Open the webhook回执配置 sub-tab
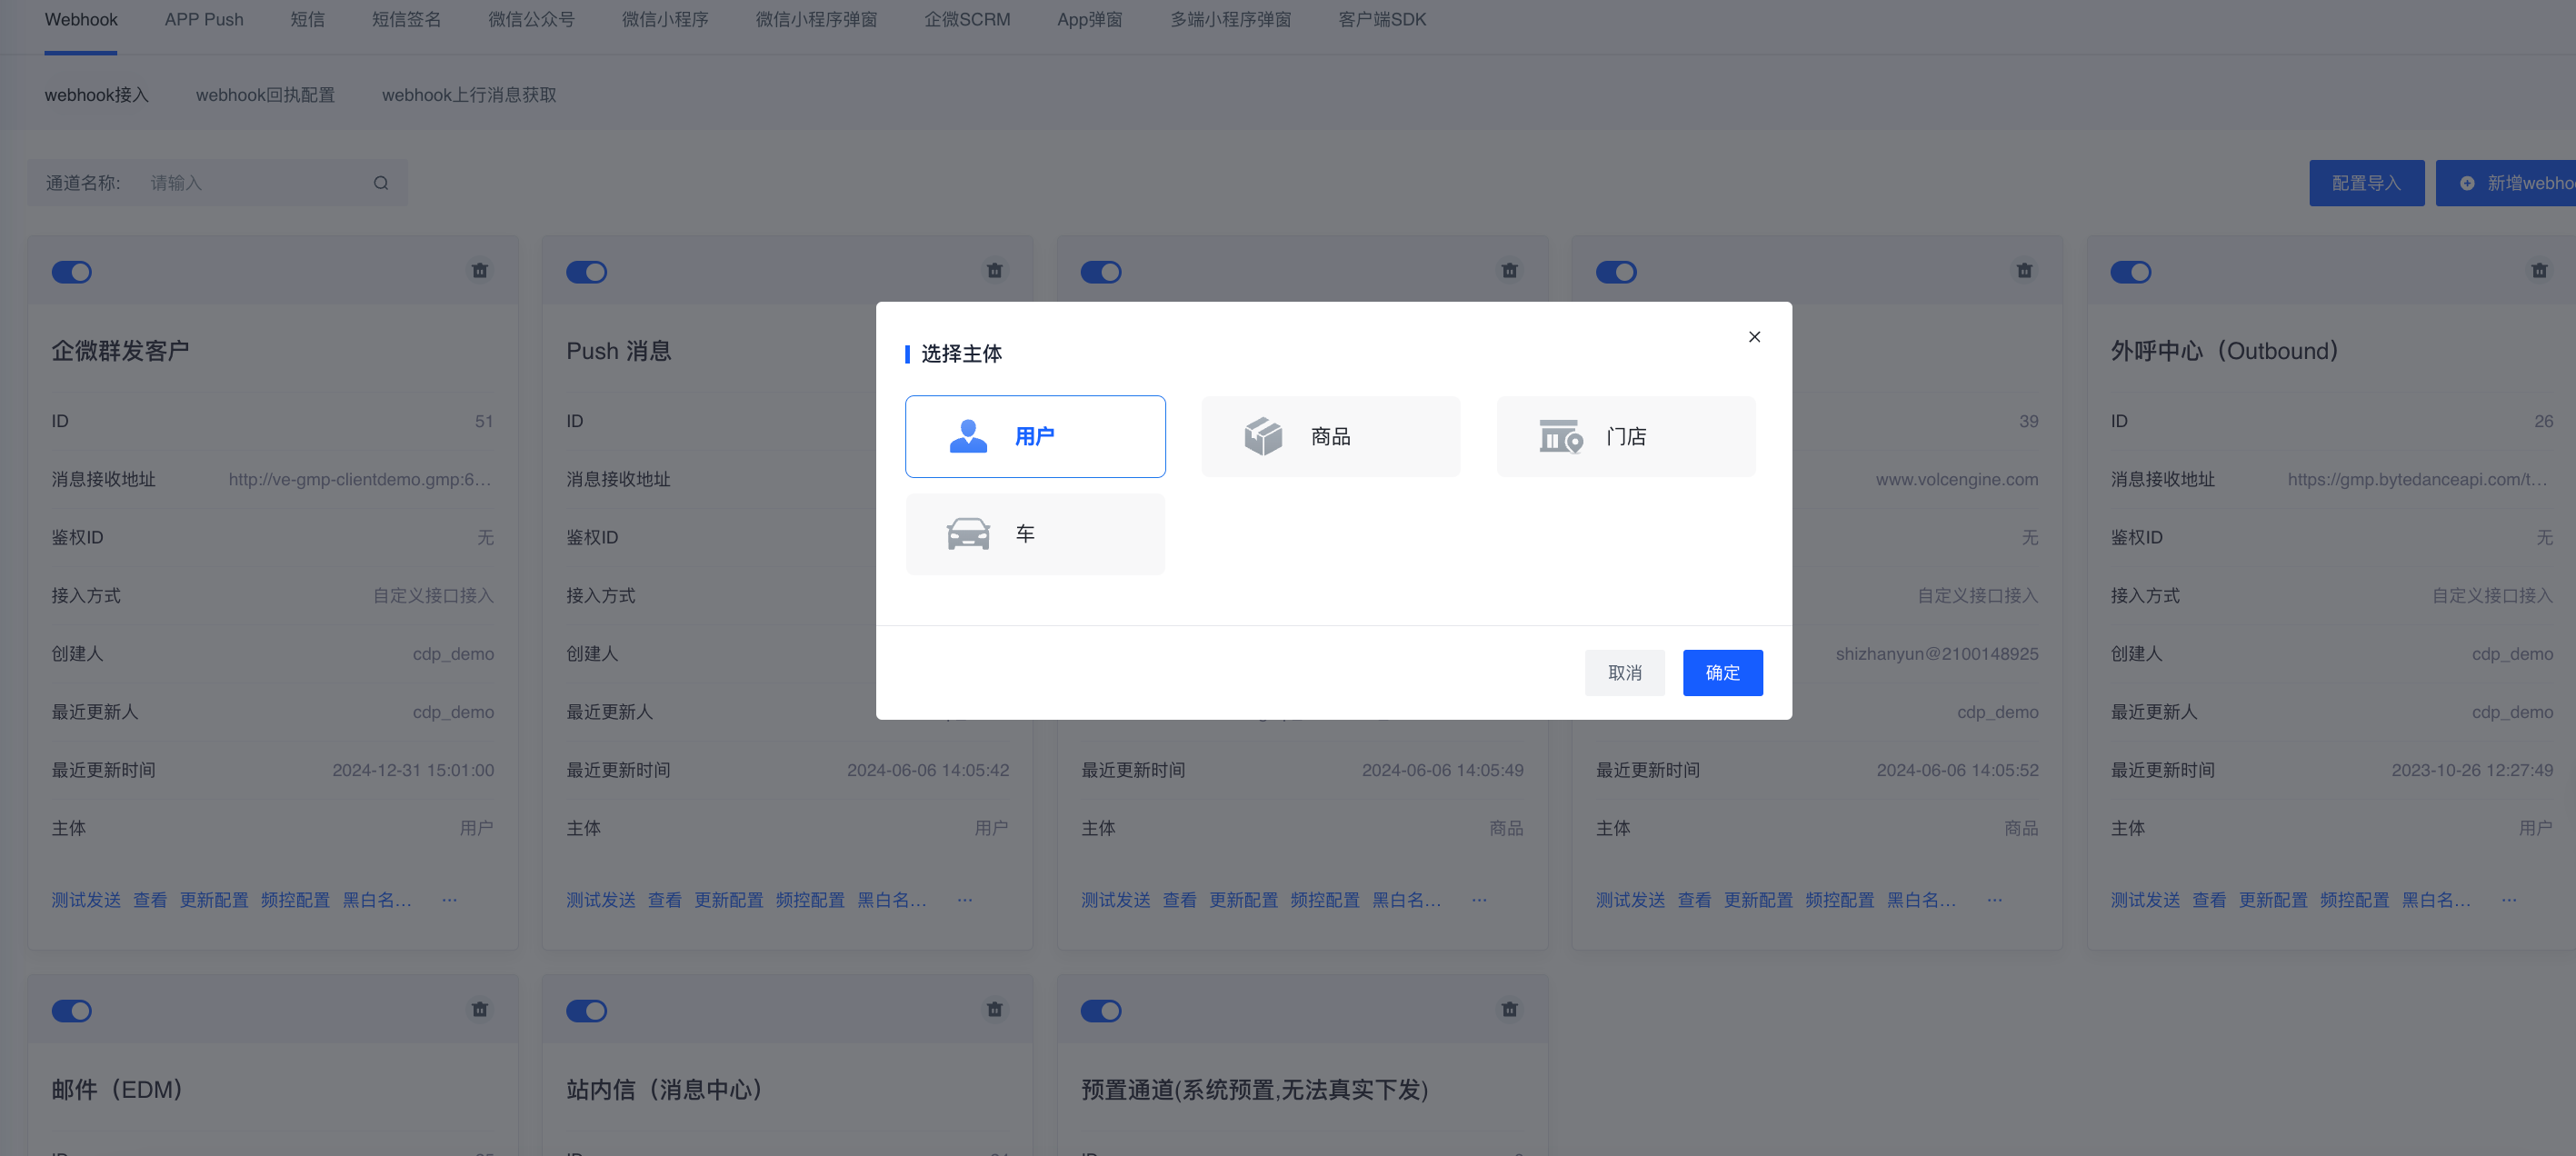Viewport: 2576px width, 1156px height. [x=265, y=95]
